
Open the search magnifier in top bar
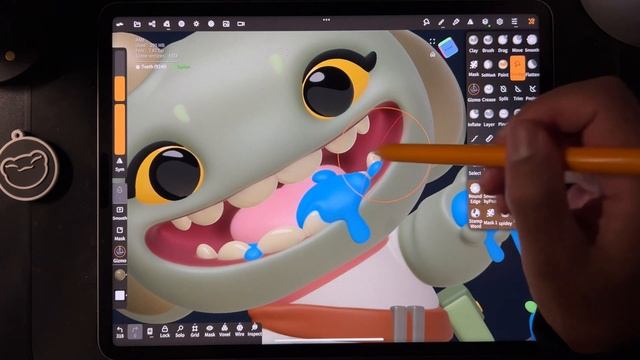pos(426,22)
